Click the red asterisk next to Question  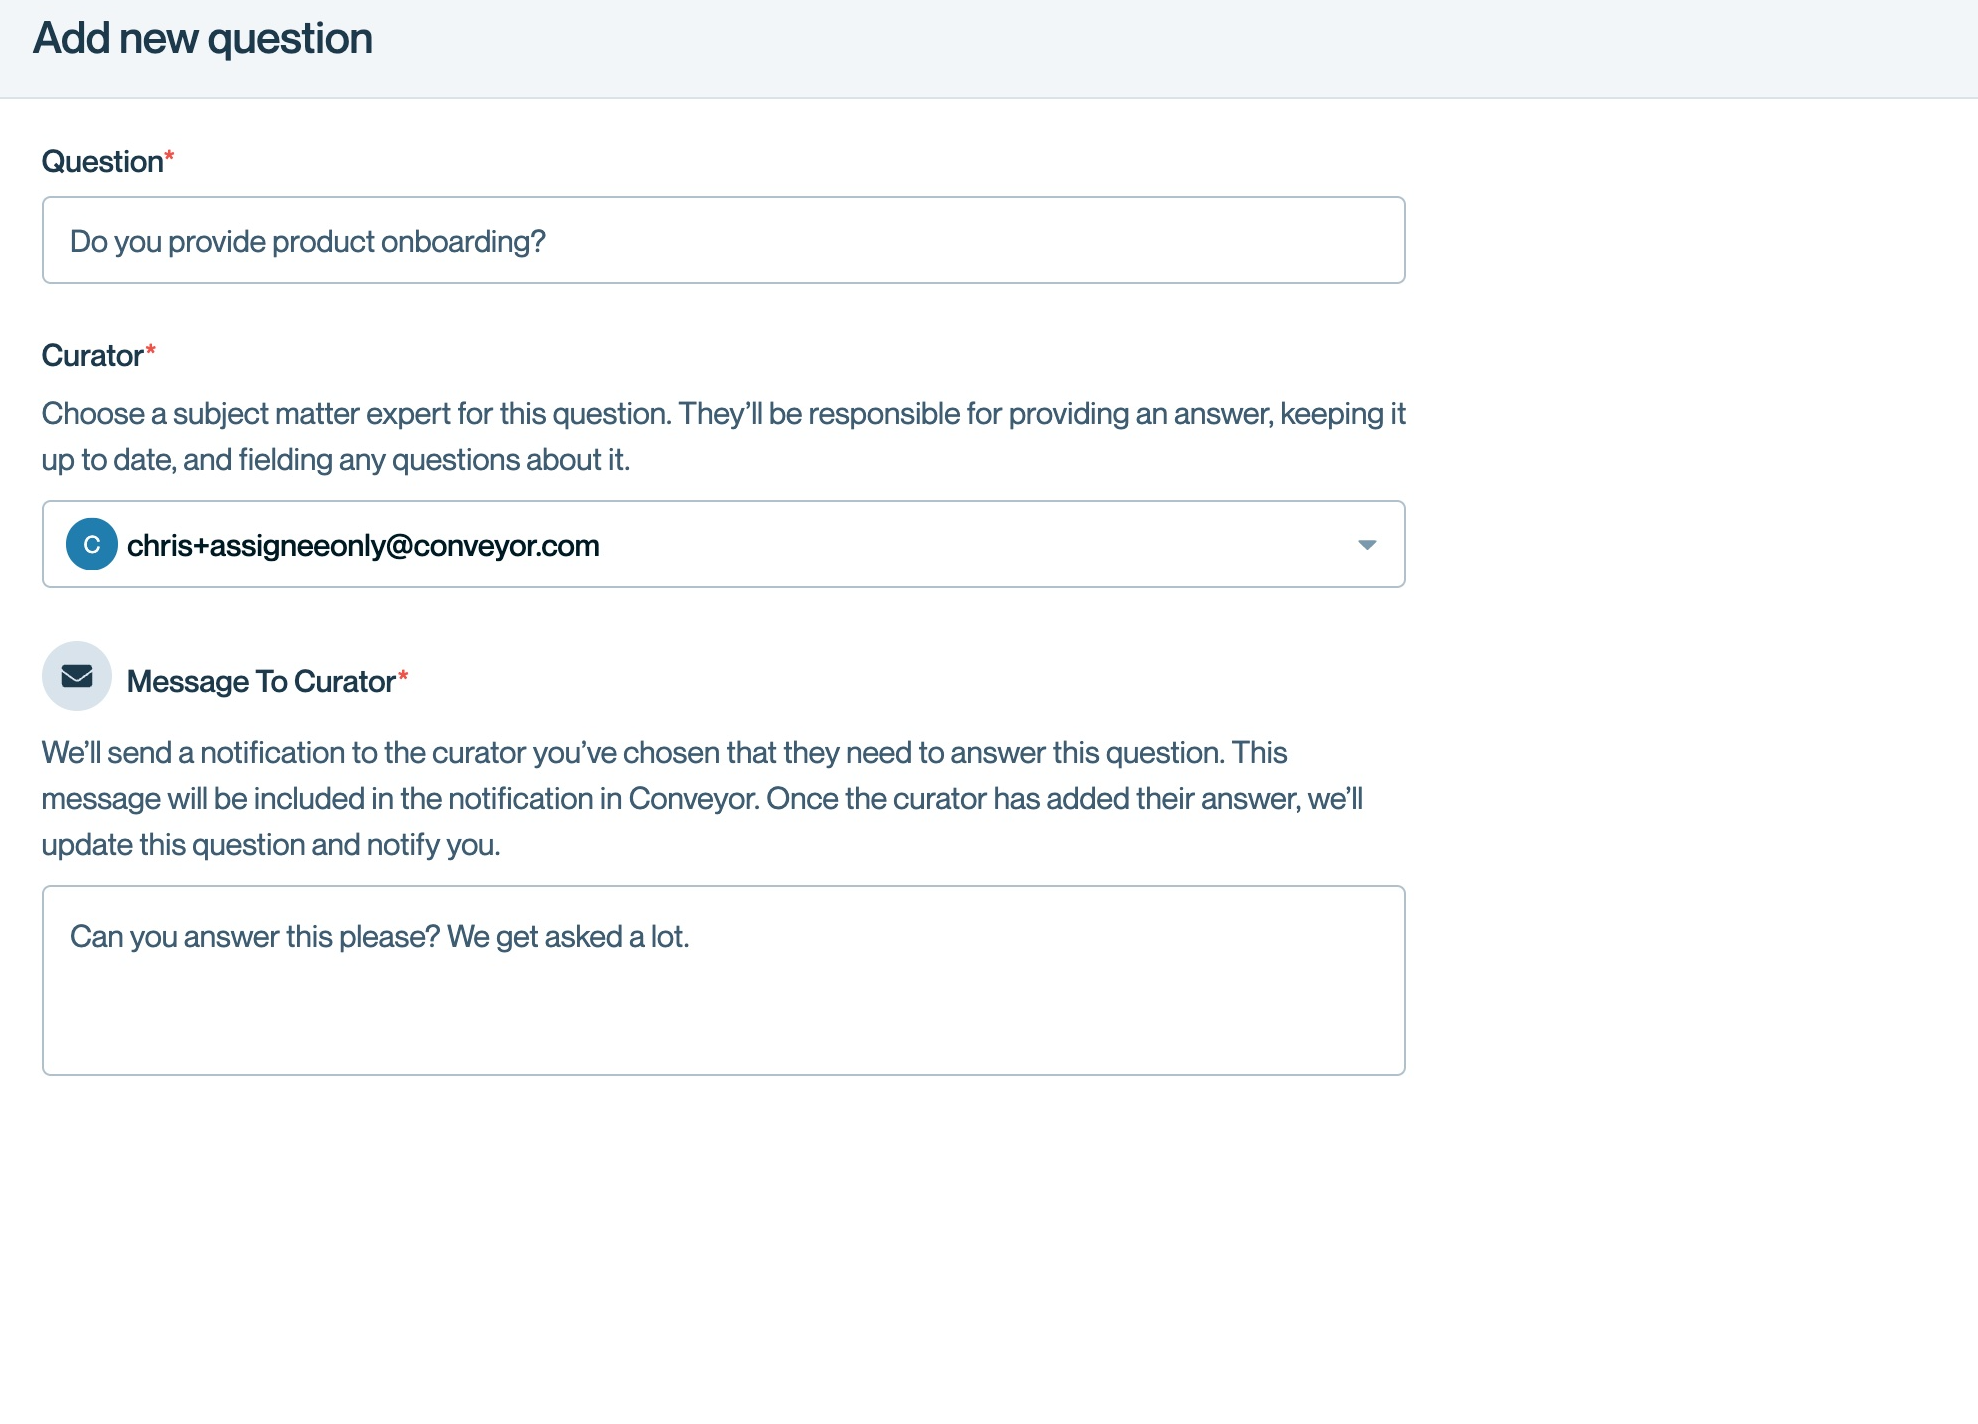coord(169,156)
